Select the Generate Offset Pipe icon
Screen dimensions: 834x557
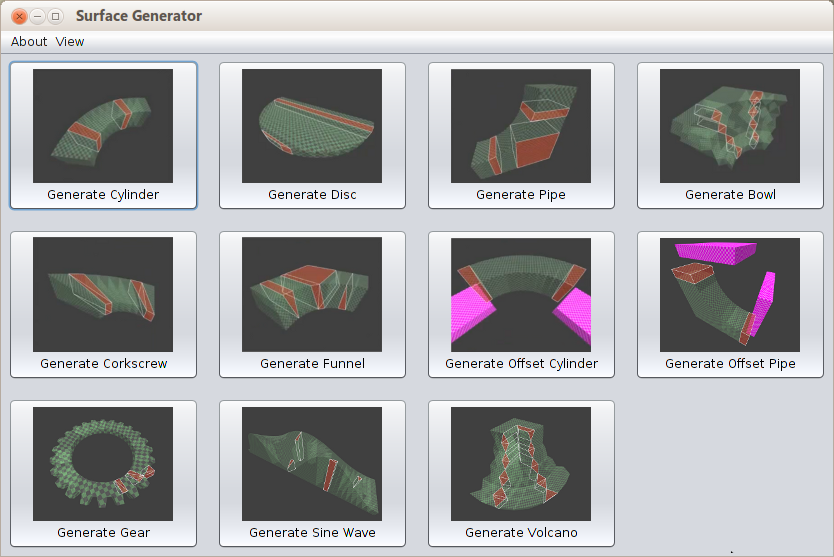tap(730, 294)
